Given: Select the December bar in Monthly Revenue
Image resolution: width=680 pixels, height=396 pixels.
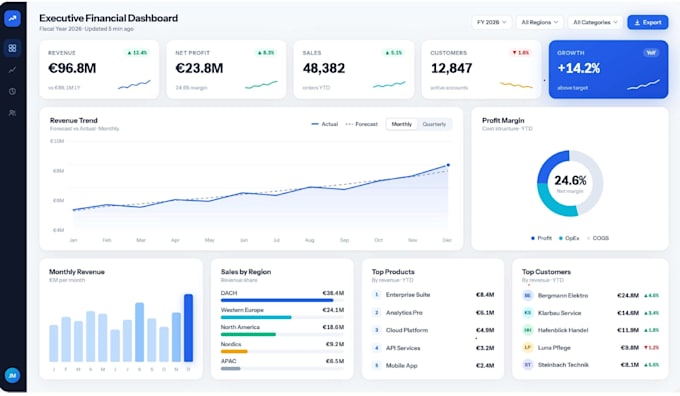Looking at the screenshot, I should [x=188, y=328].
